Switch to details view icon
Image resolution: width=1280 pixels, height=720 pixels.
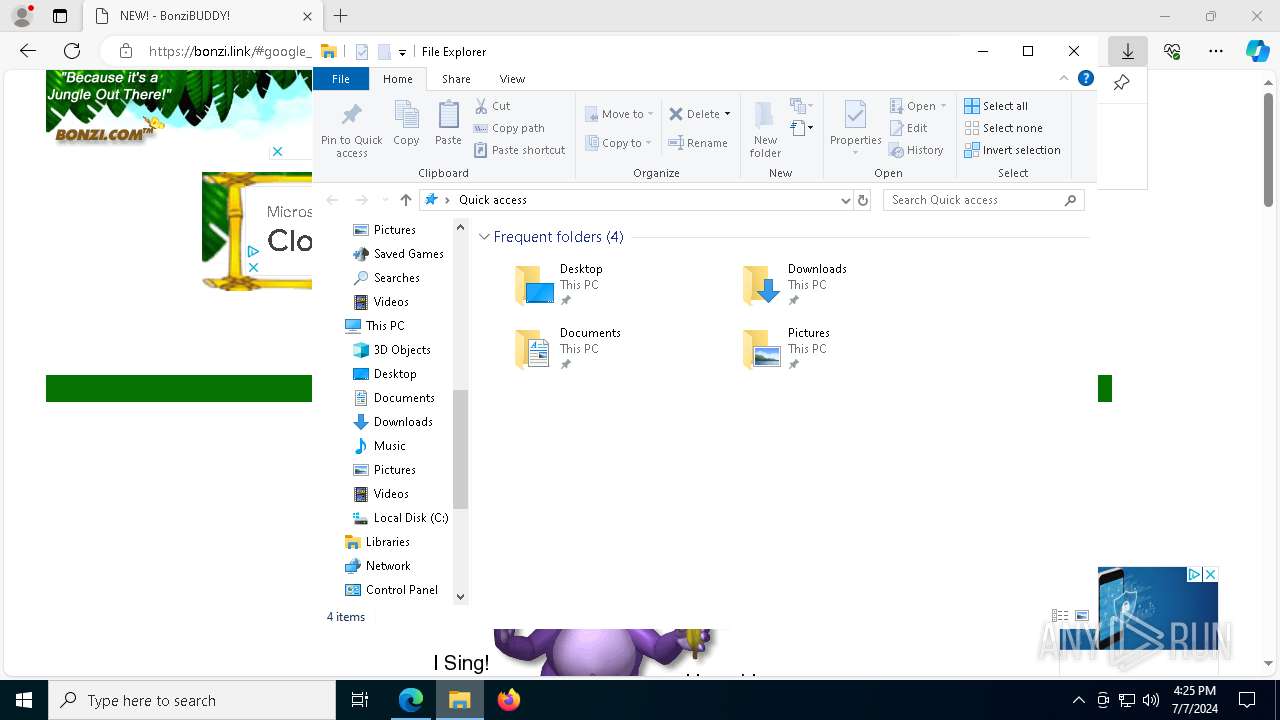coord(1060,616)
